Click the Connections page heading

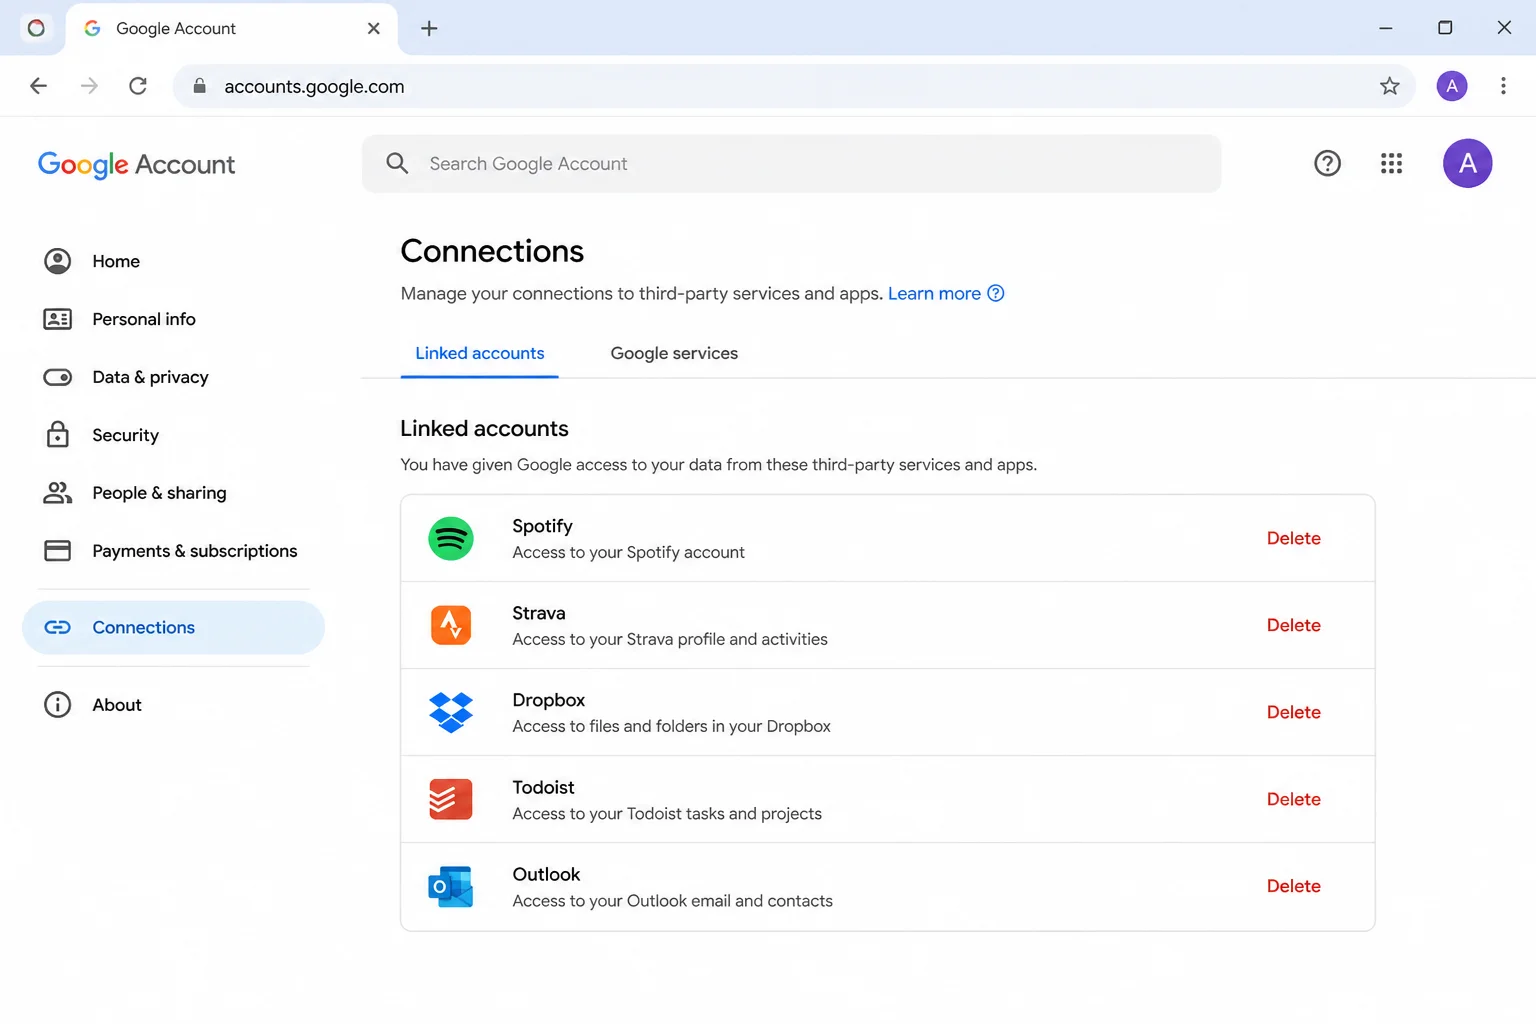tap(492, 251)
